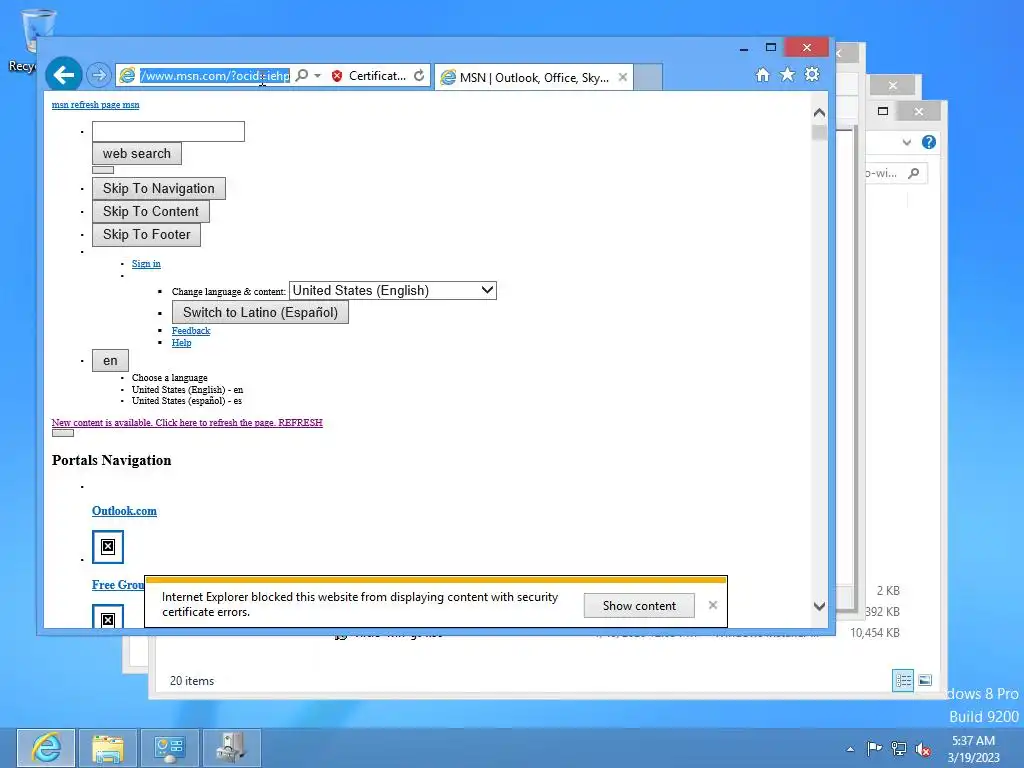This screenshot has height=768, width=1024.
Task: Open Favorites star icon
Action: 788,74
